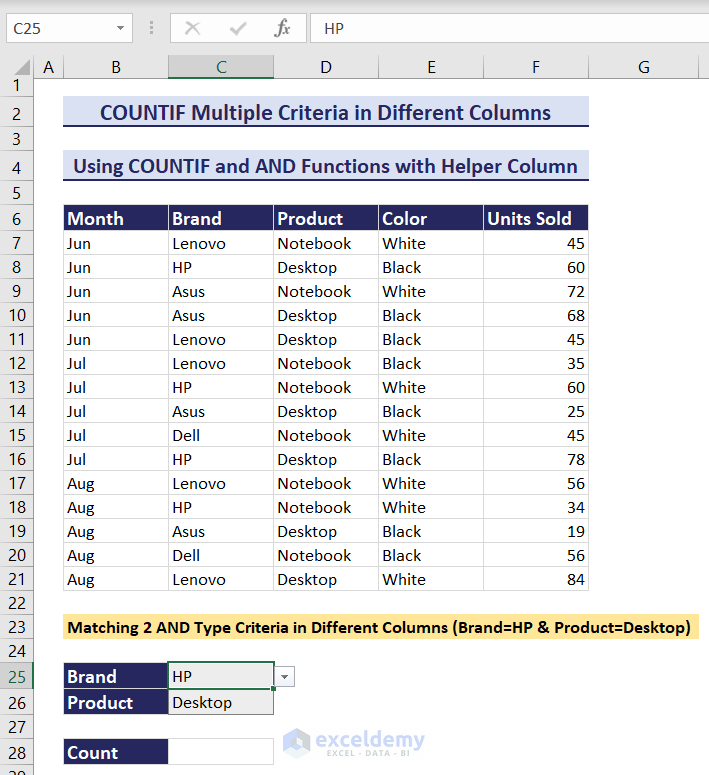709x775 pixels.
Task: Select the Dell cell in row 15
Action: pos(221,435)
